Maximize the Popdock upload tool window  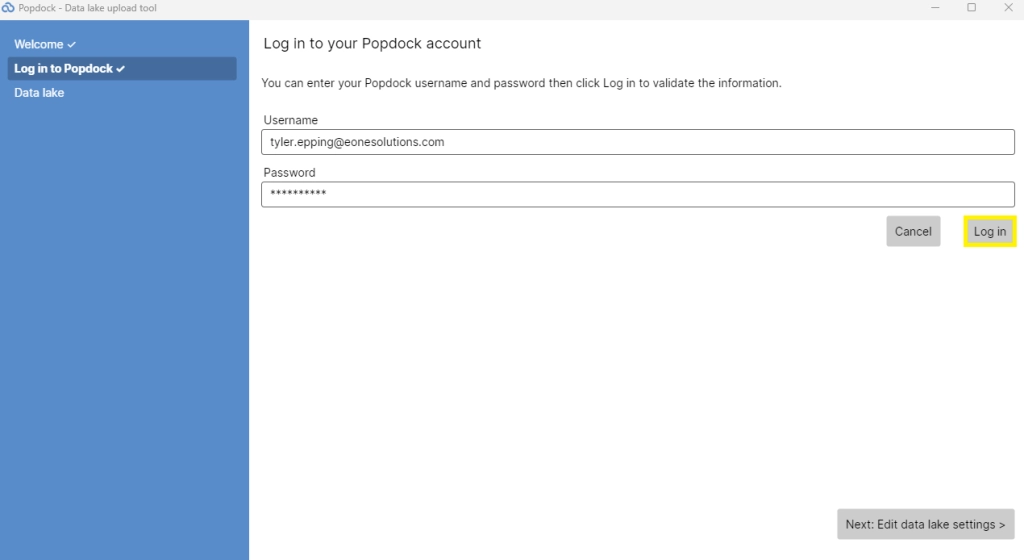972,8
